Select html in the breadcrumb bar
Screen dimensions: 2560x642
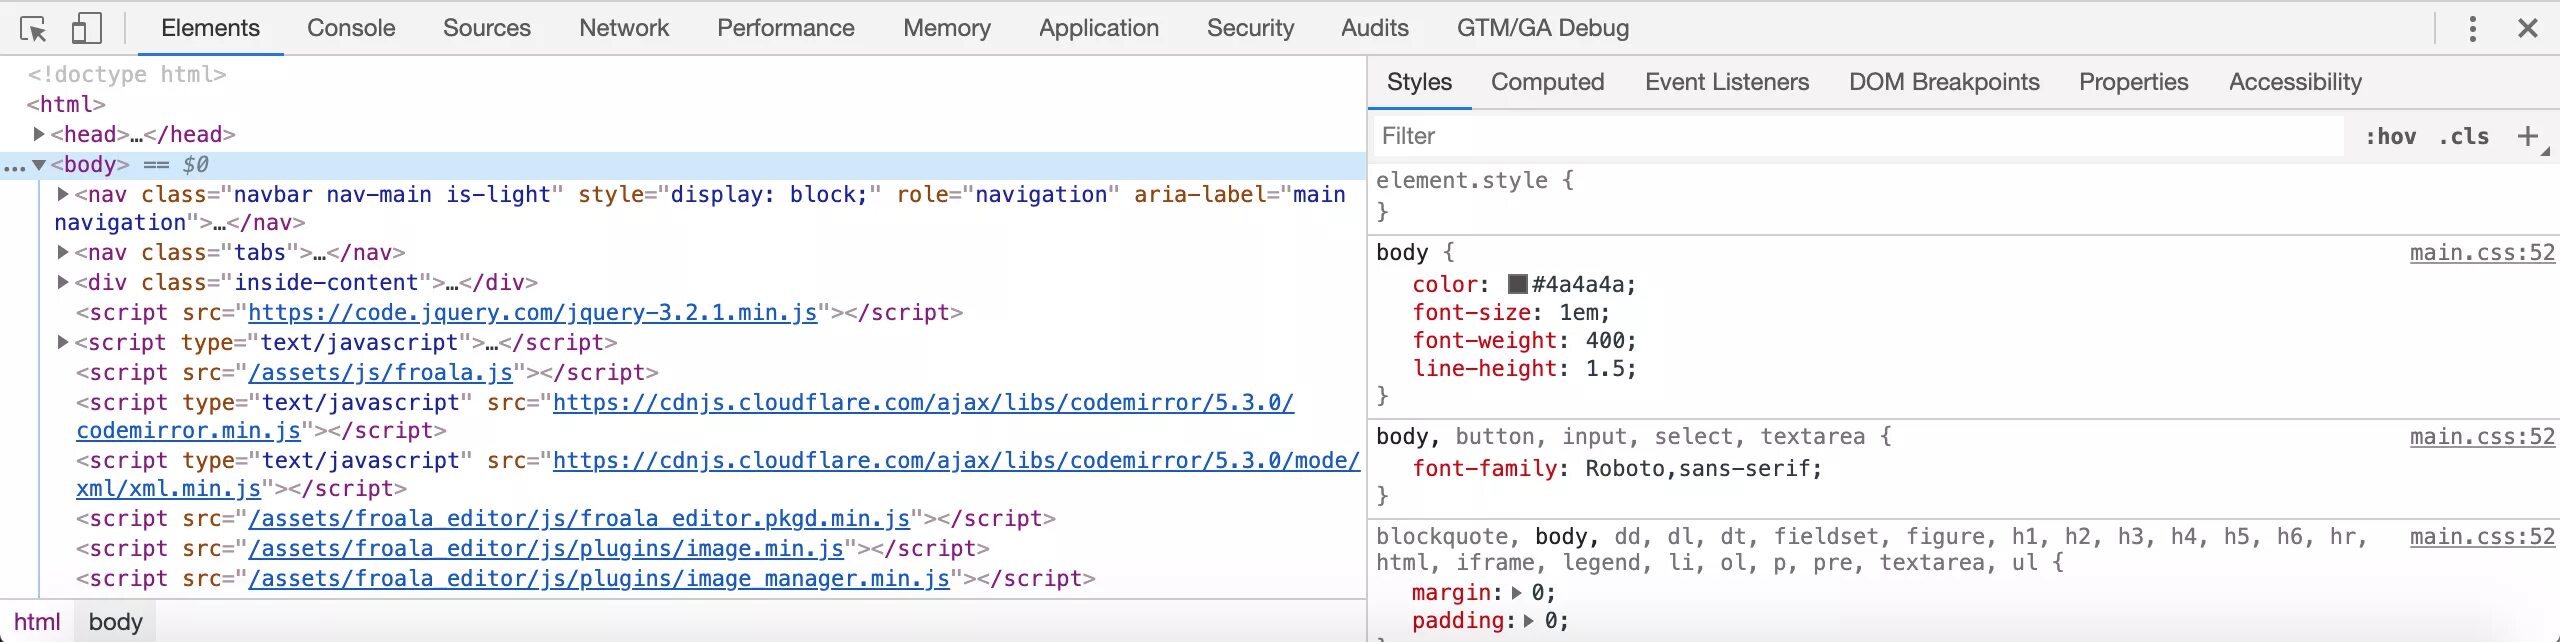(x=37, y=622)
